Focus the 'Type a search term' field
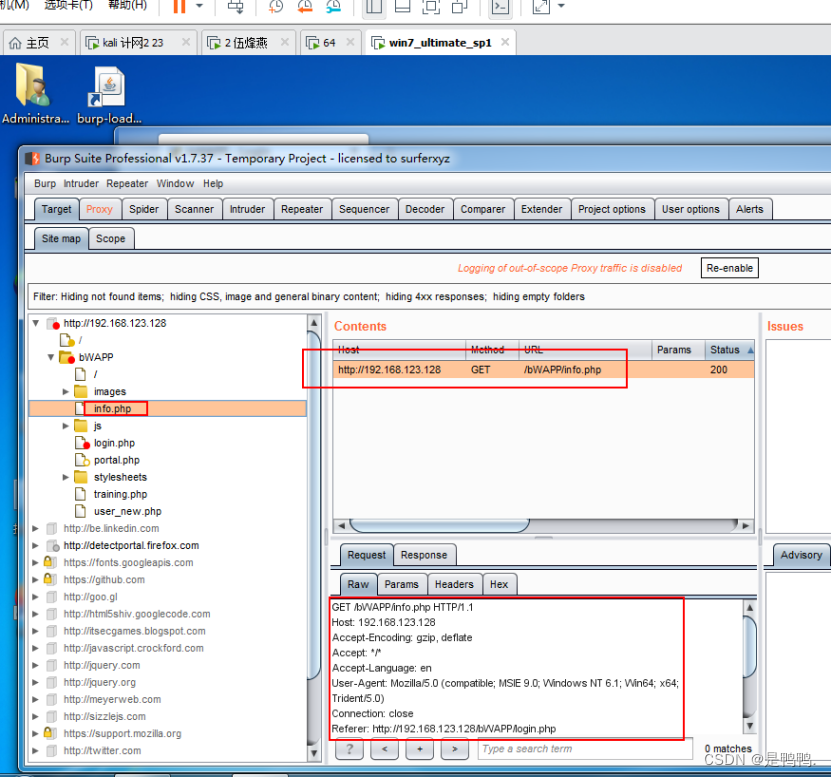Screen dimensions: 831x777 click(585, 749)
